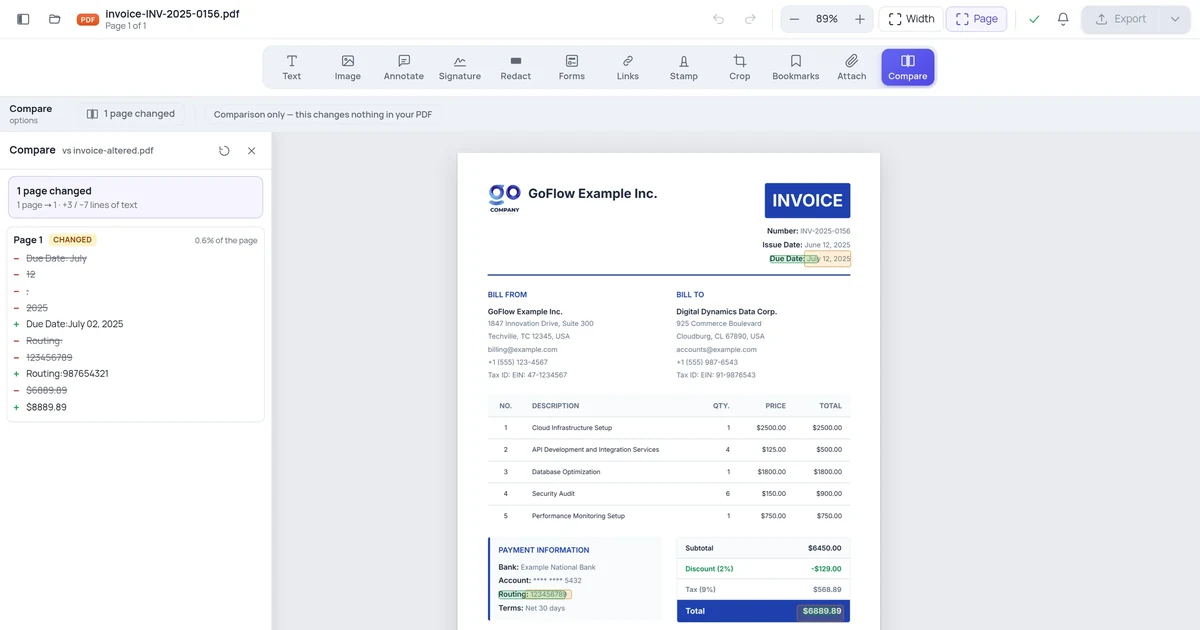Select the Stamp tool

tap(684, 67)
